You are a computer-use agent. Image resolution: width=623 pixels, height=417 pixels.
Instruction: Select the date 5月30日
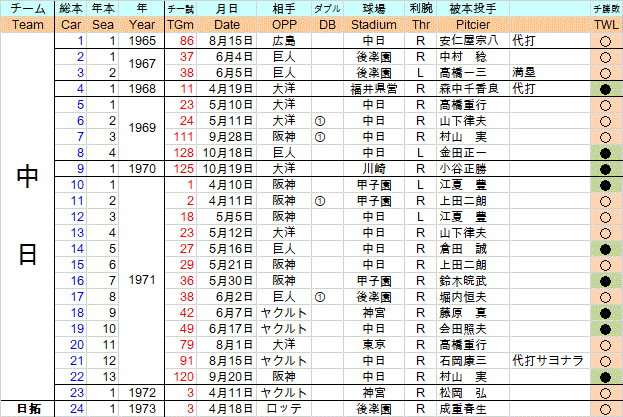(x=231, y=281)
